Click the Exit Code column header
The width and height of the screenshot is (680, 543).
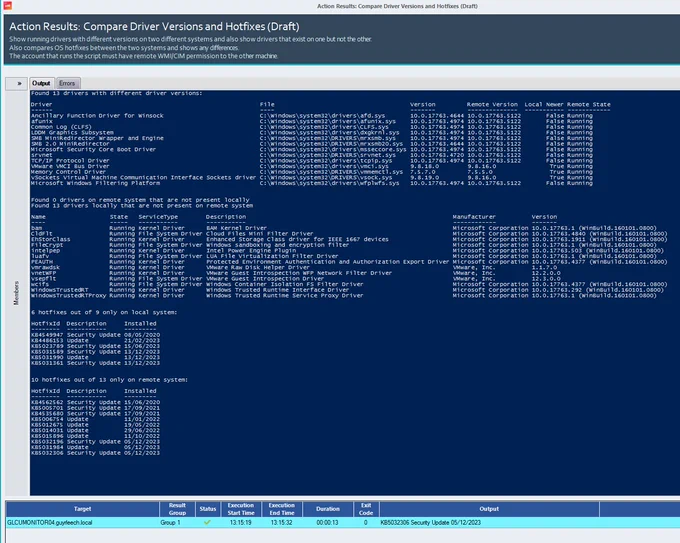[366, 509]
